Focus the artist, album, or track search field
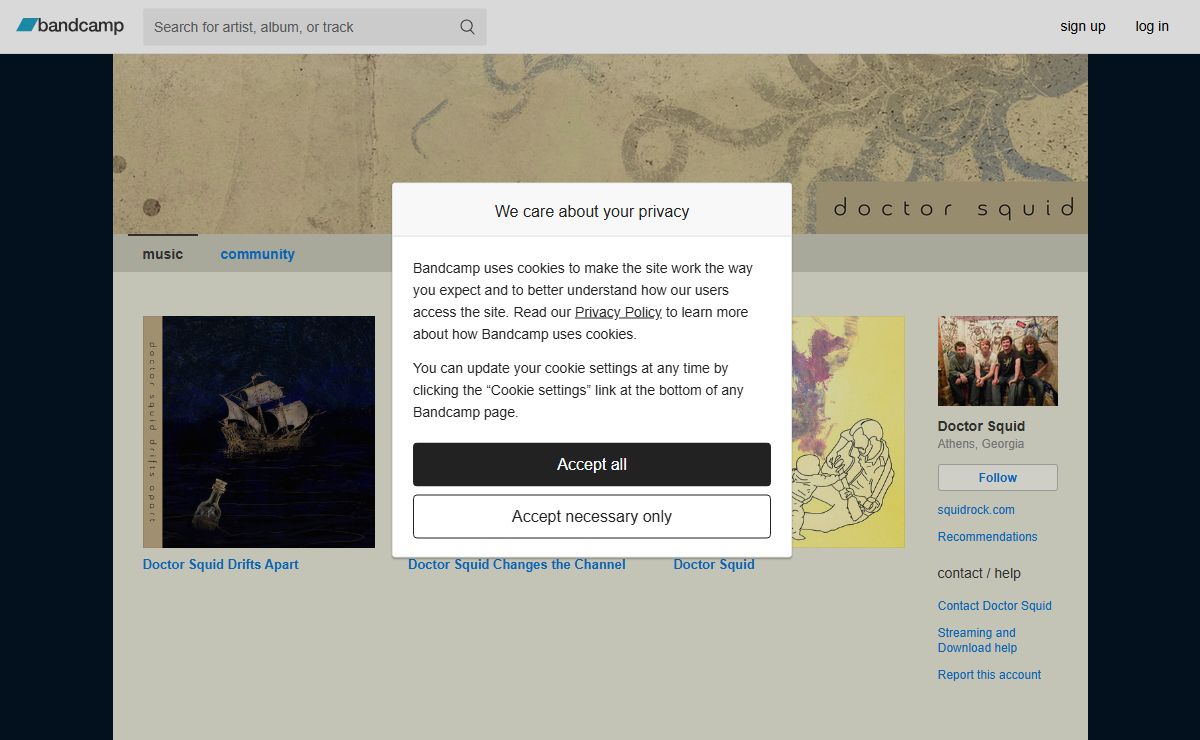Image resolution: width=1200 pixels, height=740 pixels. [314, 27]
